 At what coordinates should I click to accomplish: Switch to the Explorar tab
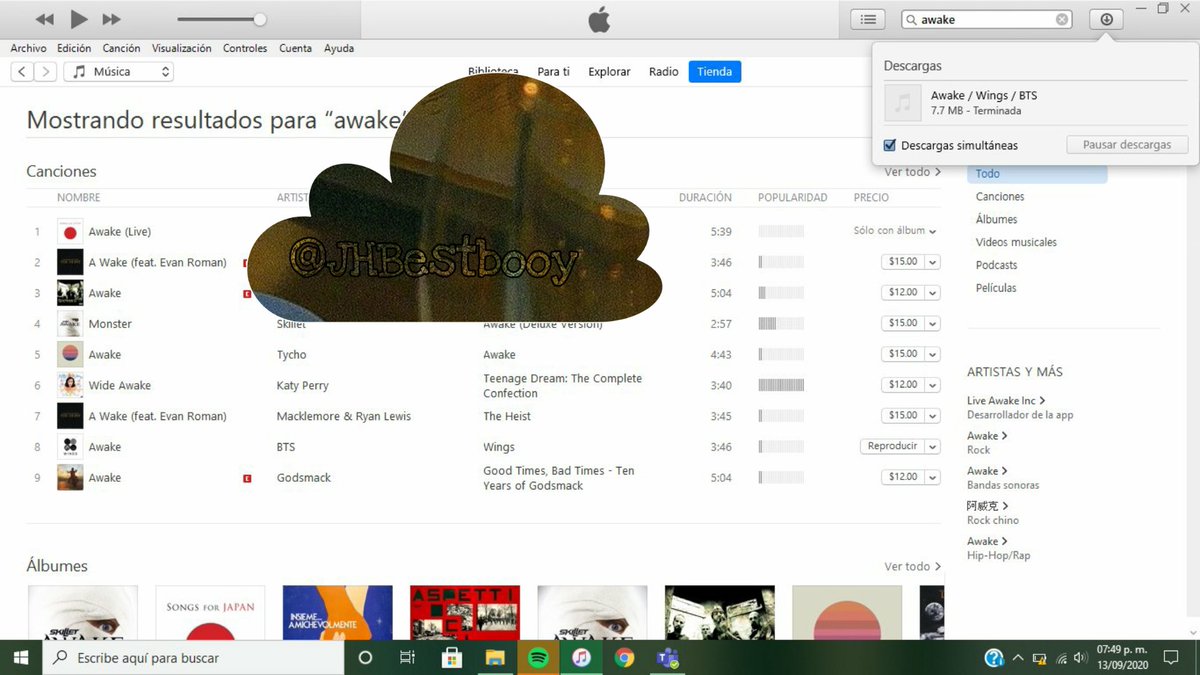tap(609, 72)
